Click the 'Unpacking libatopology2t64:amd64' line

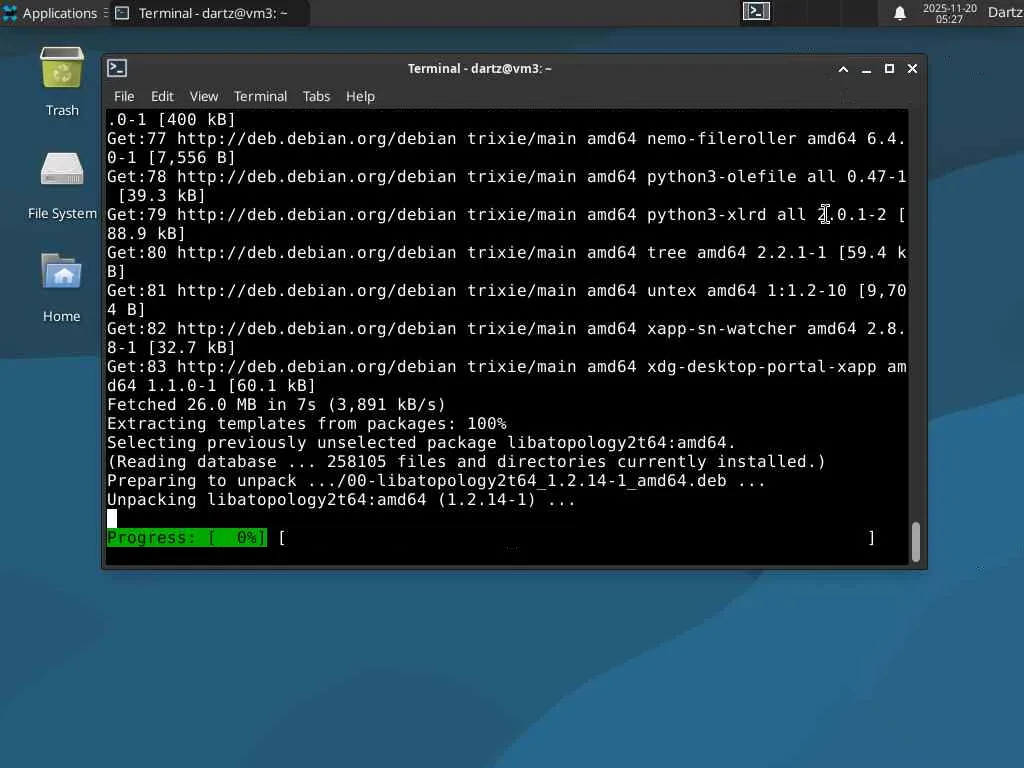pyautogui.click(x=341, y=500)
